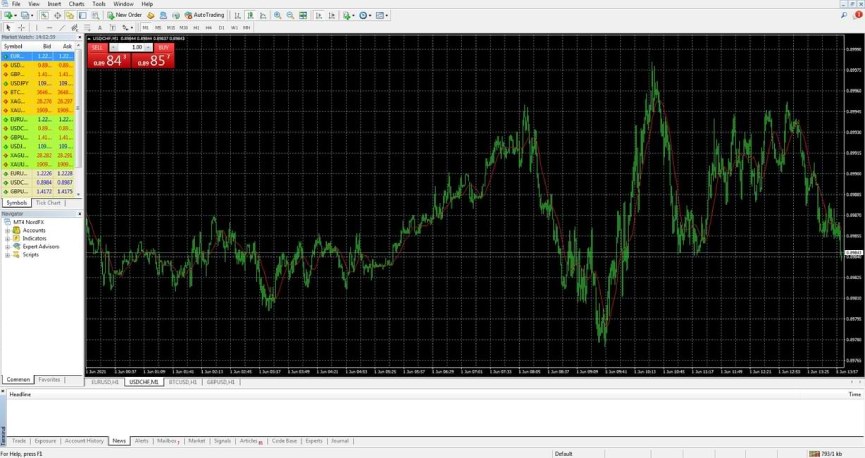The height and width of the screenshot is (458, 865).
Task: Open the BTCUSD,H1 chart tab
Action: [183, 382]
